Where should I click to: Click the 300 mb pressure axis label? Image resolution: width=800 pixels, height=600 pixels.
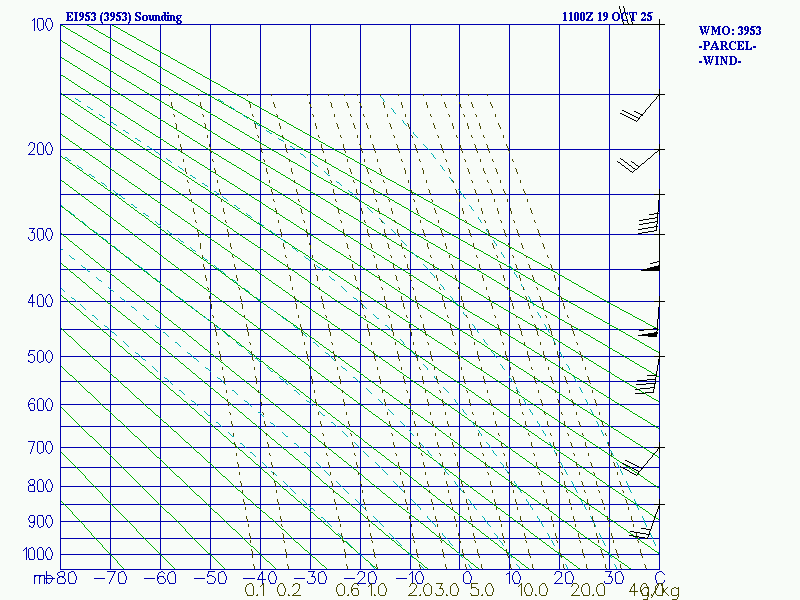pos(40,235)
